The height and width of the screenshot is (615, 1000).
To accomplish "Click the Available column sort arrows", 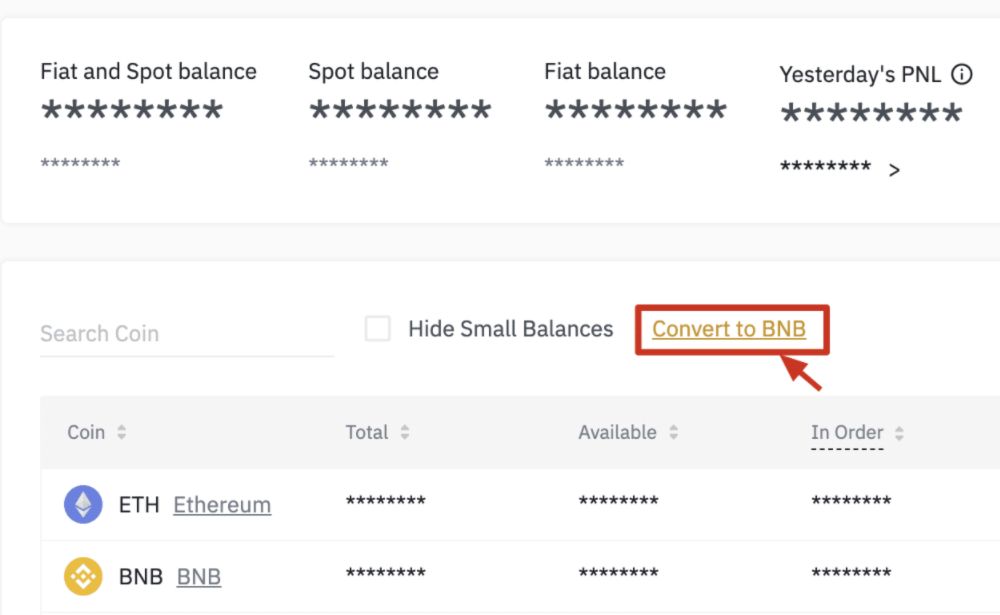I will [673, 432].
